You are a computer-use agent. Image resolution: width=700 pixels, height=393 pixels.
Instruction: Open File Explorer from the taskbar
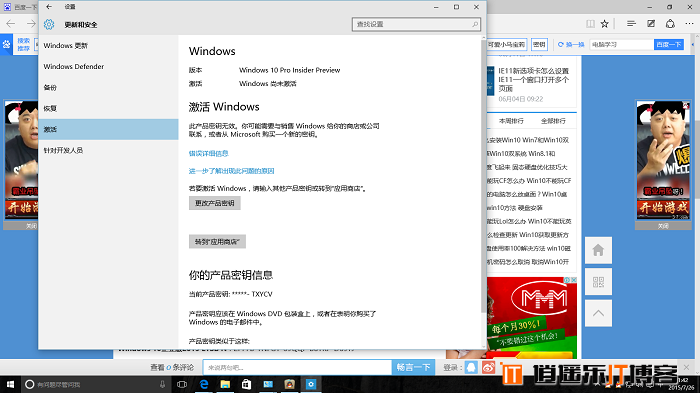[x=225, y=384]
